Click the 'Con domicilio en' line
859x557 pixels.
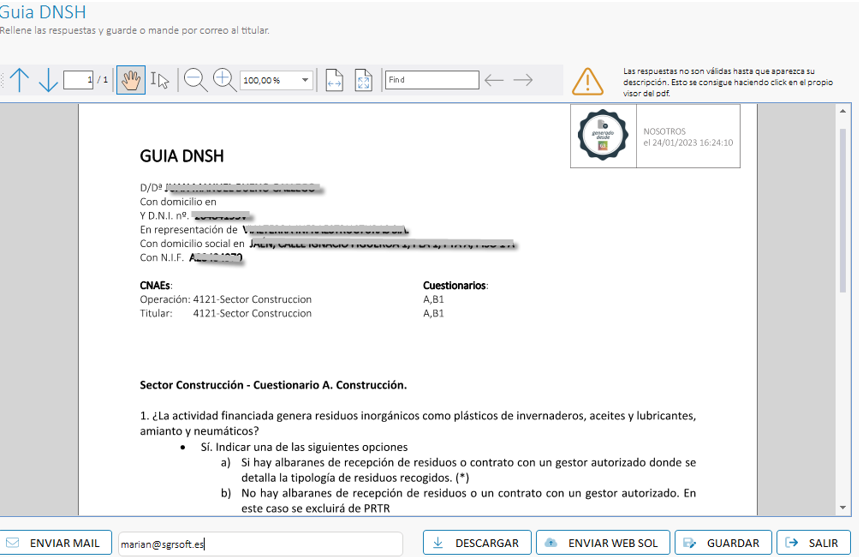click(178, 202)
